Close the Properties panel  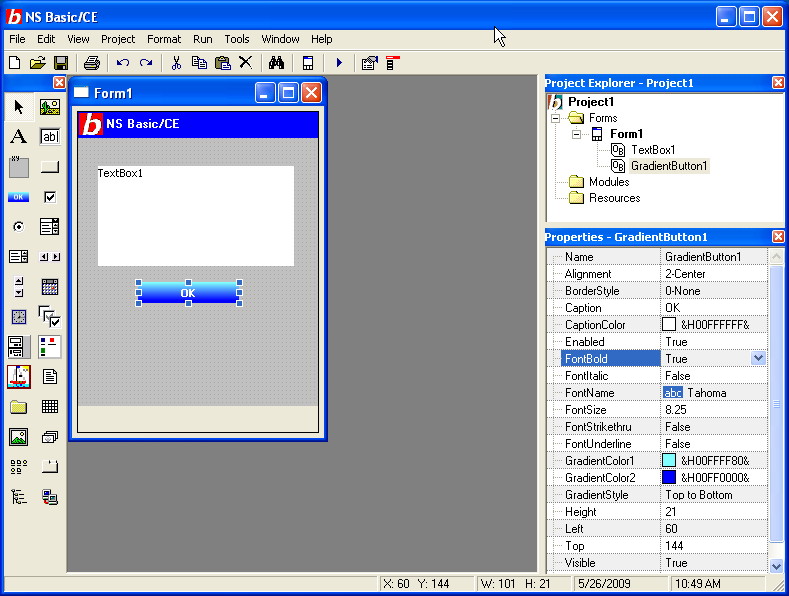tap(778, 236)
